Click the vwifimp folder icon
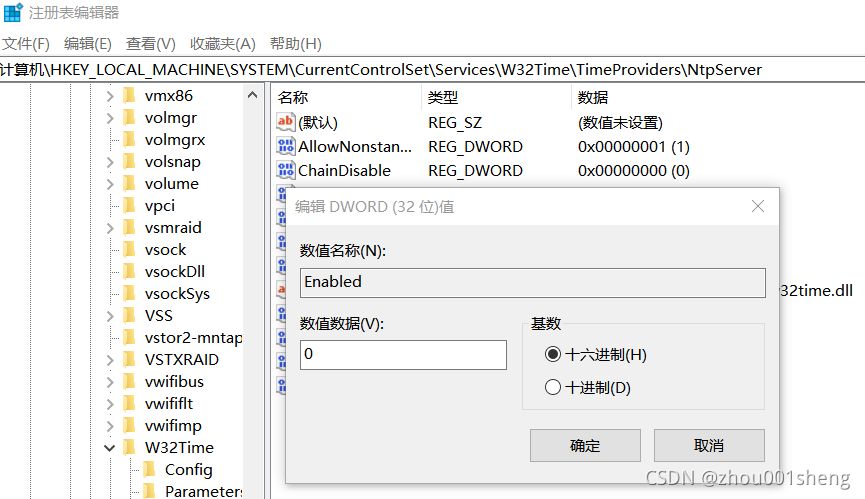This screenshot has width=865, height=499. pos(130,426)
